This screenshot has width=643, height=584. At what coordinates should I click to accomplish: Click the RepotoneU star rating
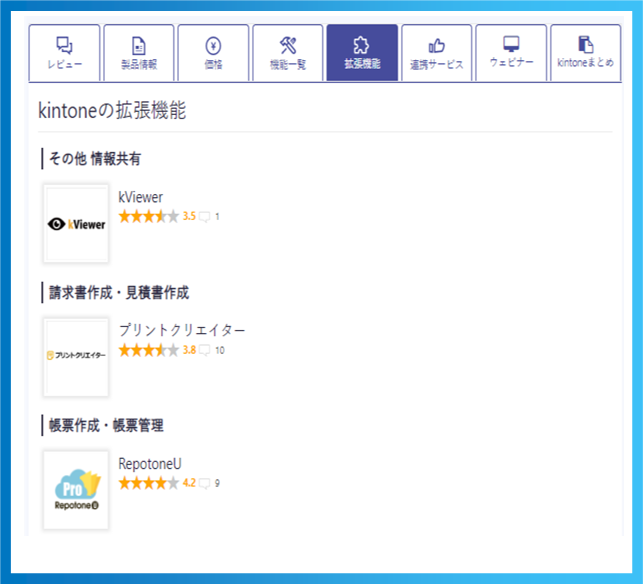point(149,483)
